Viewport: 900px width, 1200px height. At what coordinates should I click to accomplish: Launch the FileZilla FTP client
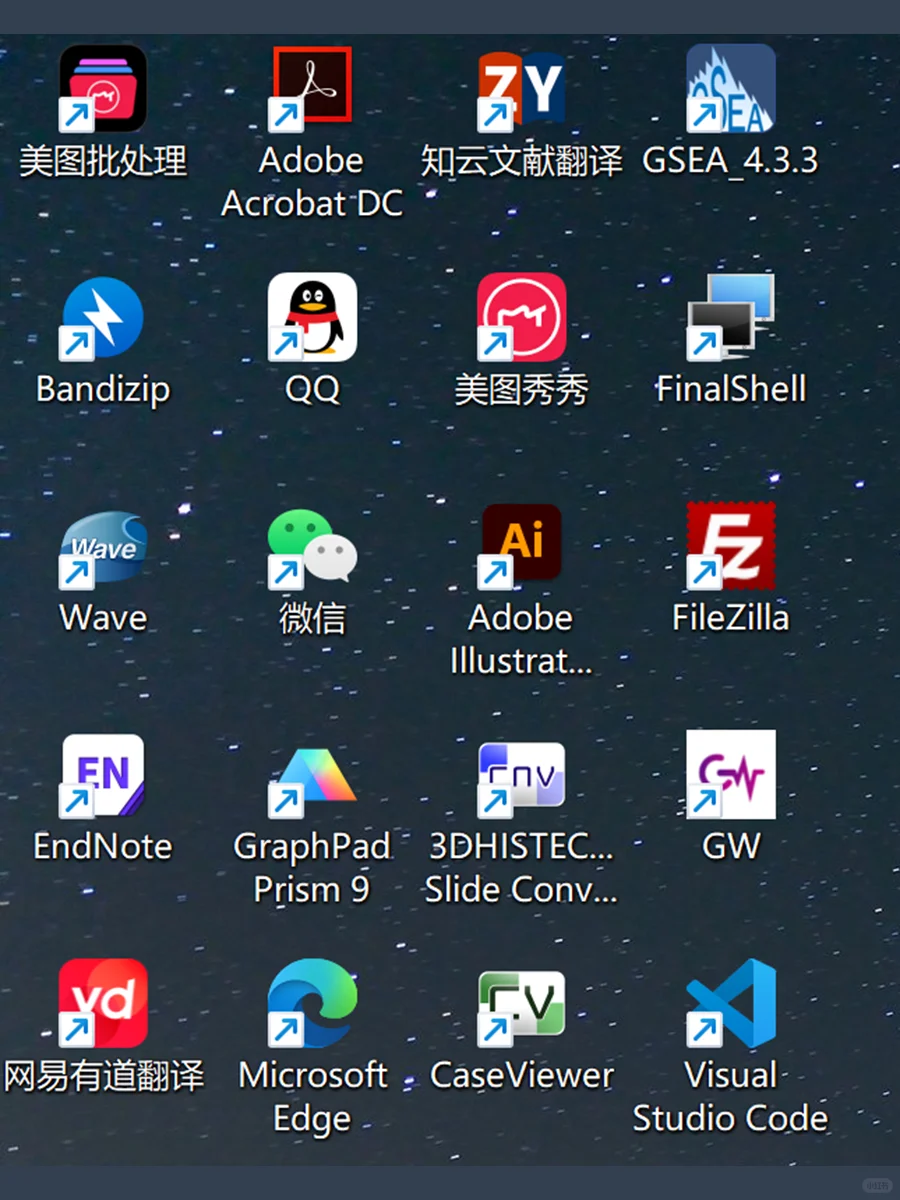click(x=730, y=545)
